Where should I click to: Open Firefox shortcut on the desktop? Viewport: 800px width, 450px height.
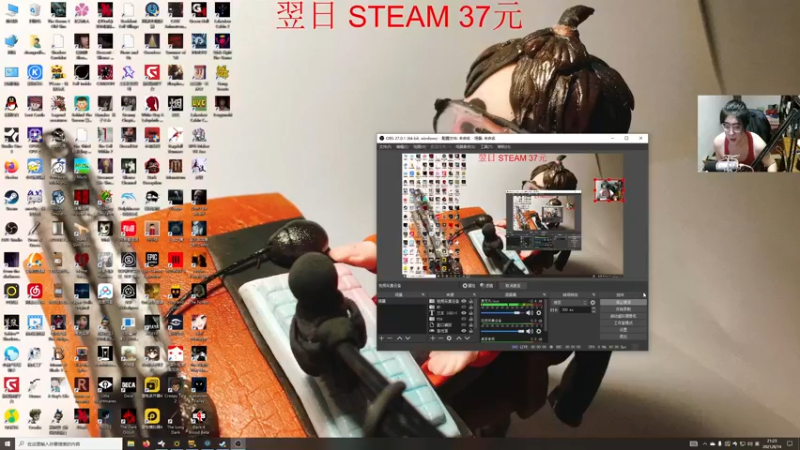coord(11,169)
